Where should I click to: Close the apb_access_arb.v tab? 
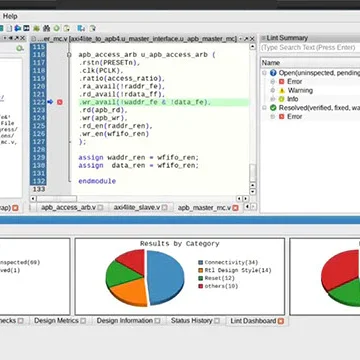(x=100, y=207)
